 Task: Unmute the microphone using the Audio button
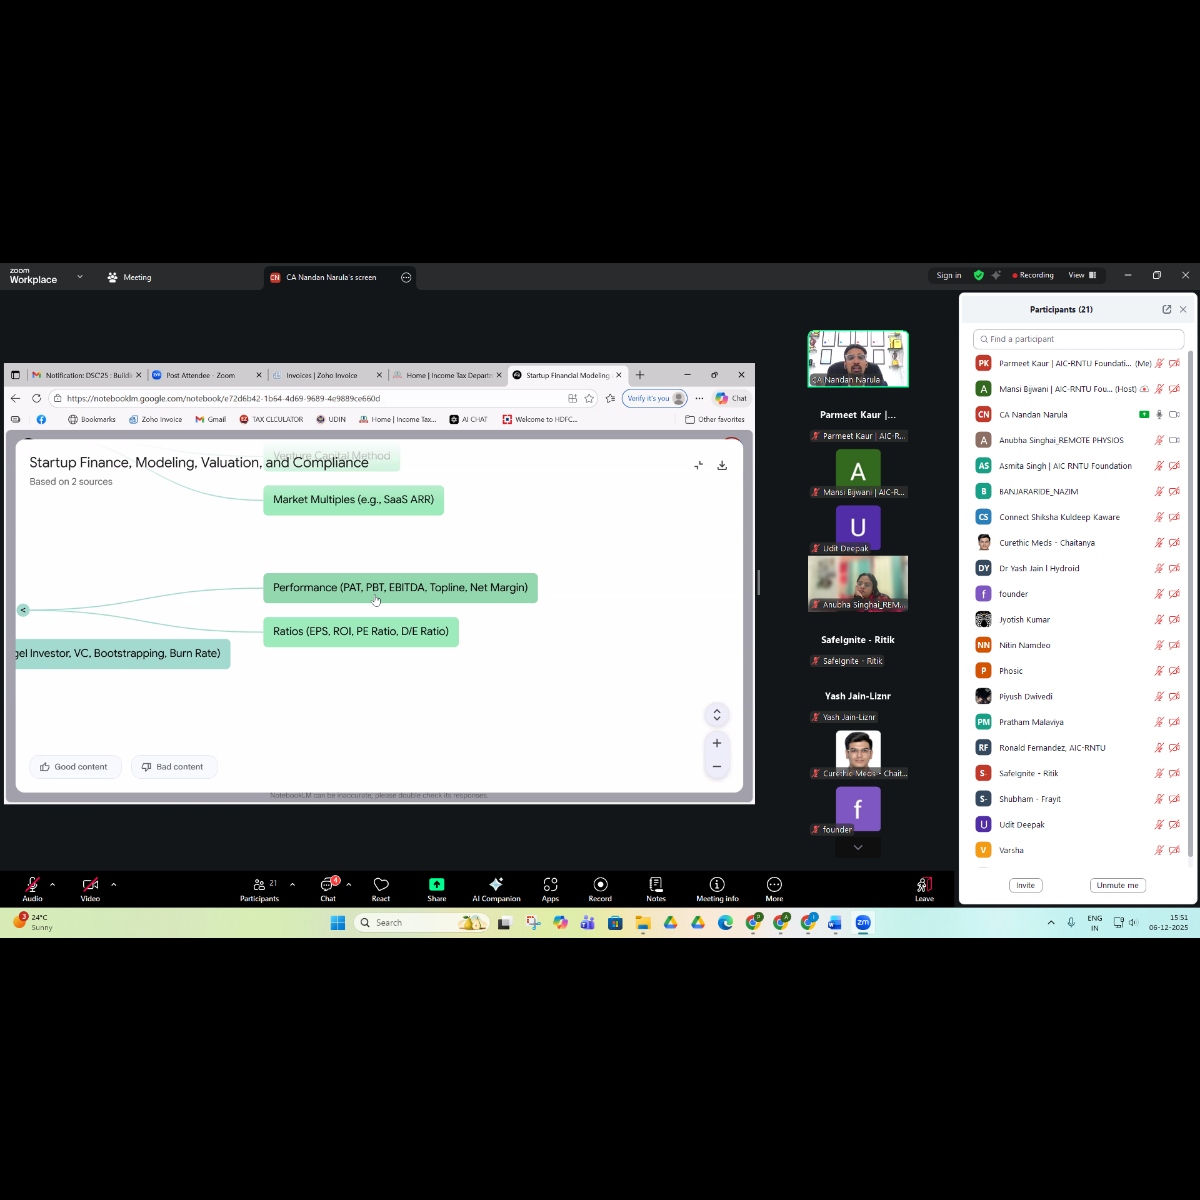(x=32, y=888)
